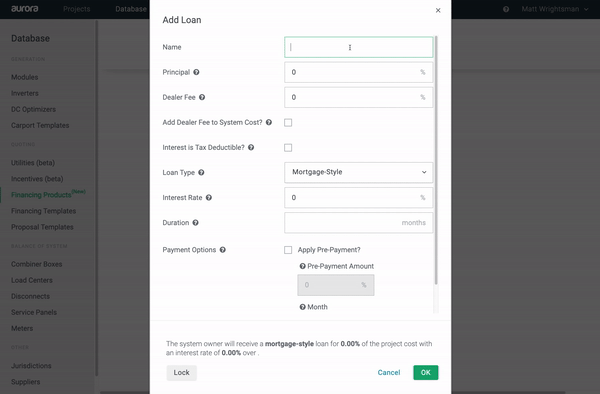Click the Interest Rate help icon
600x394 pixels.
[209, 197]
